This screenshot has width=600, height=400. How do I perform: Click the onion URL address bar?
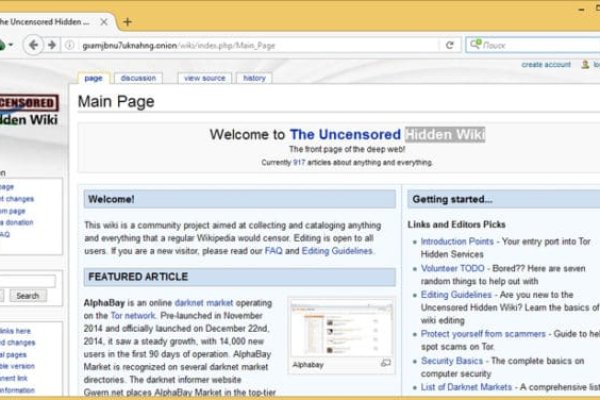pos(250,45)
